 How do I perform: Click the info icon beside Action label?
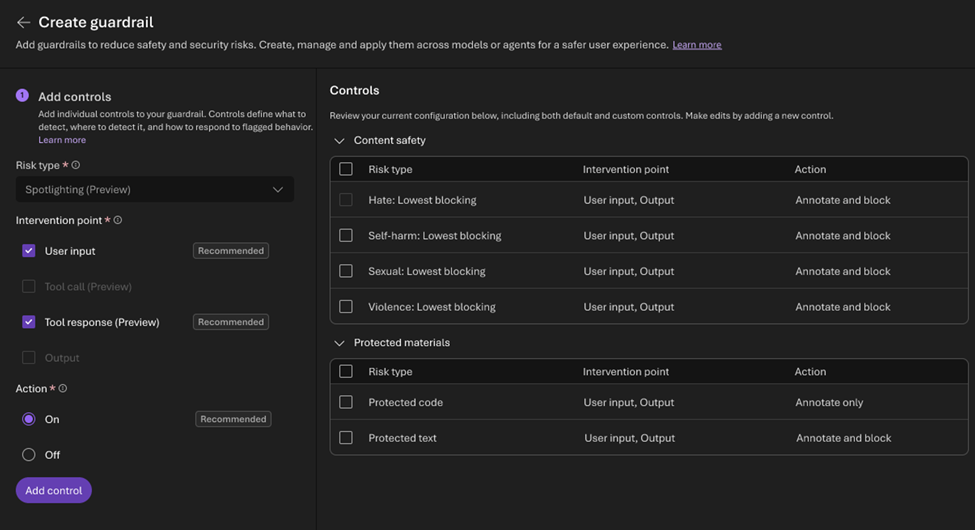(x=63, y=388)
